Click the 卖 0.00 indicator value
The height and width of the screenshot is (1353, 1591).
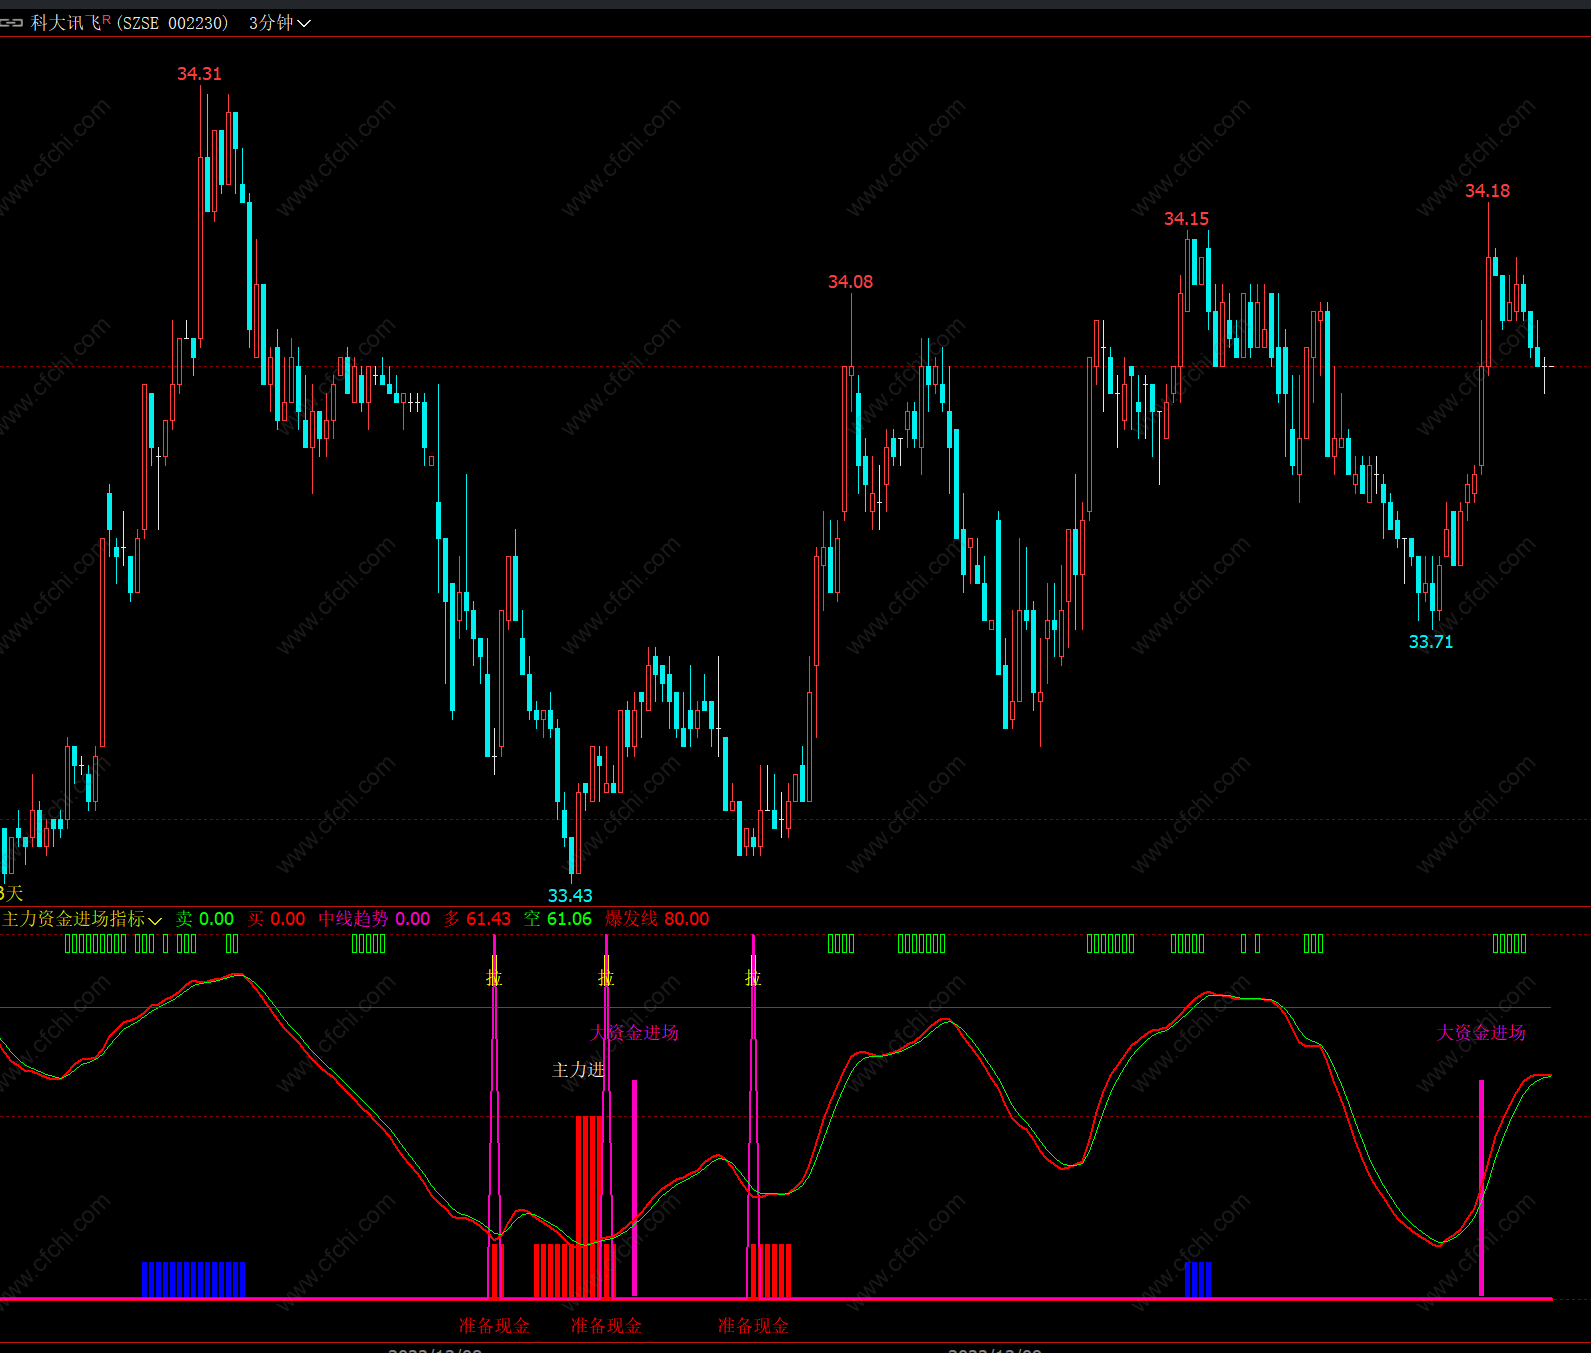click(205, 919)
